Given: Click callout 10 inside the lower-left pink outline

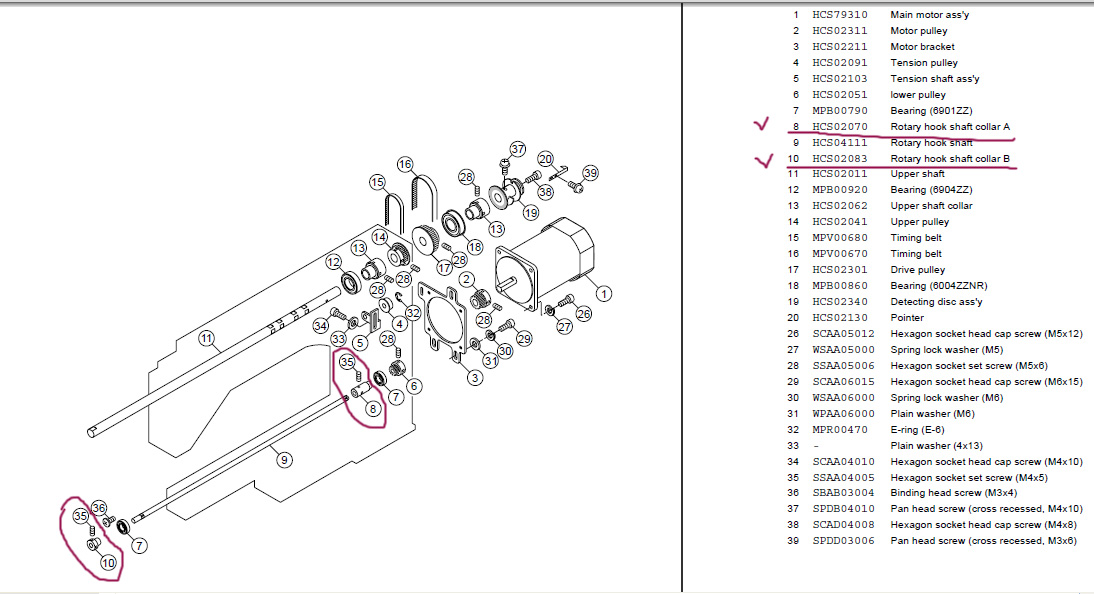Looking at the screenshot, I should click(108, 563).
